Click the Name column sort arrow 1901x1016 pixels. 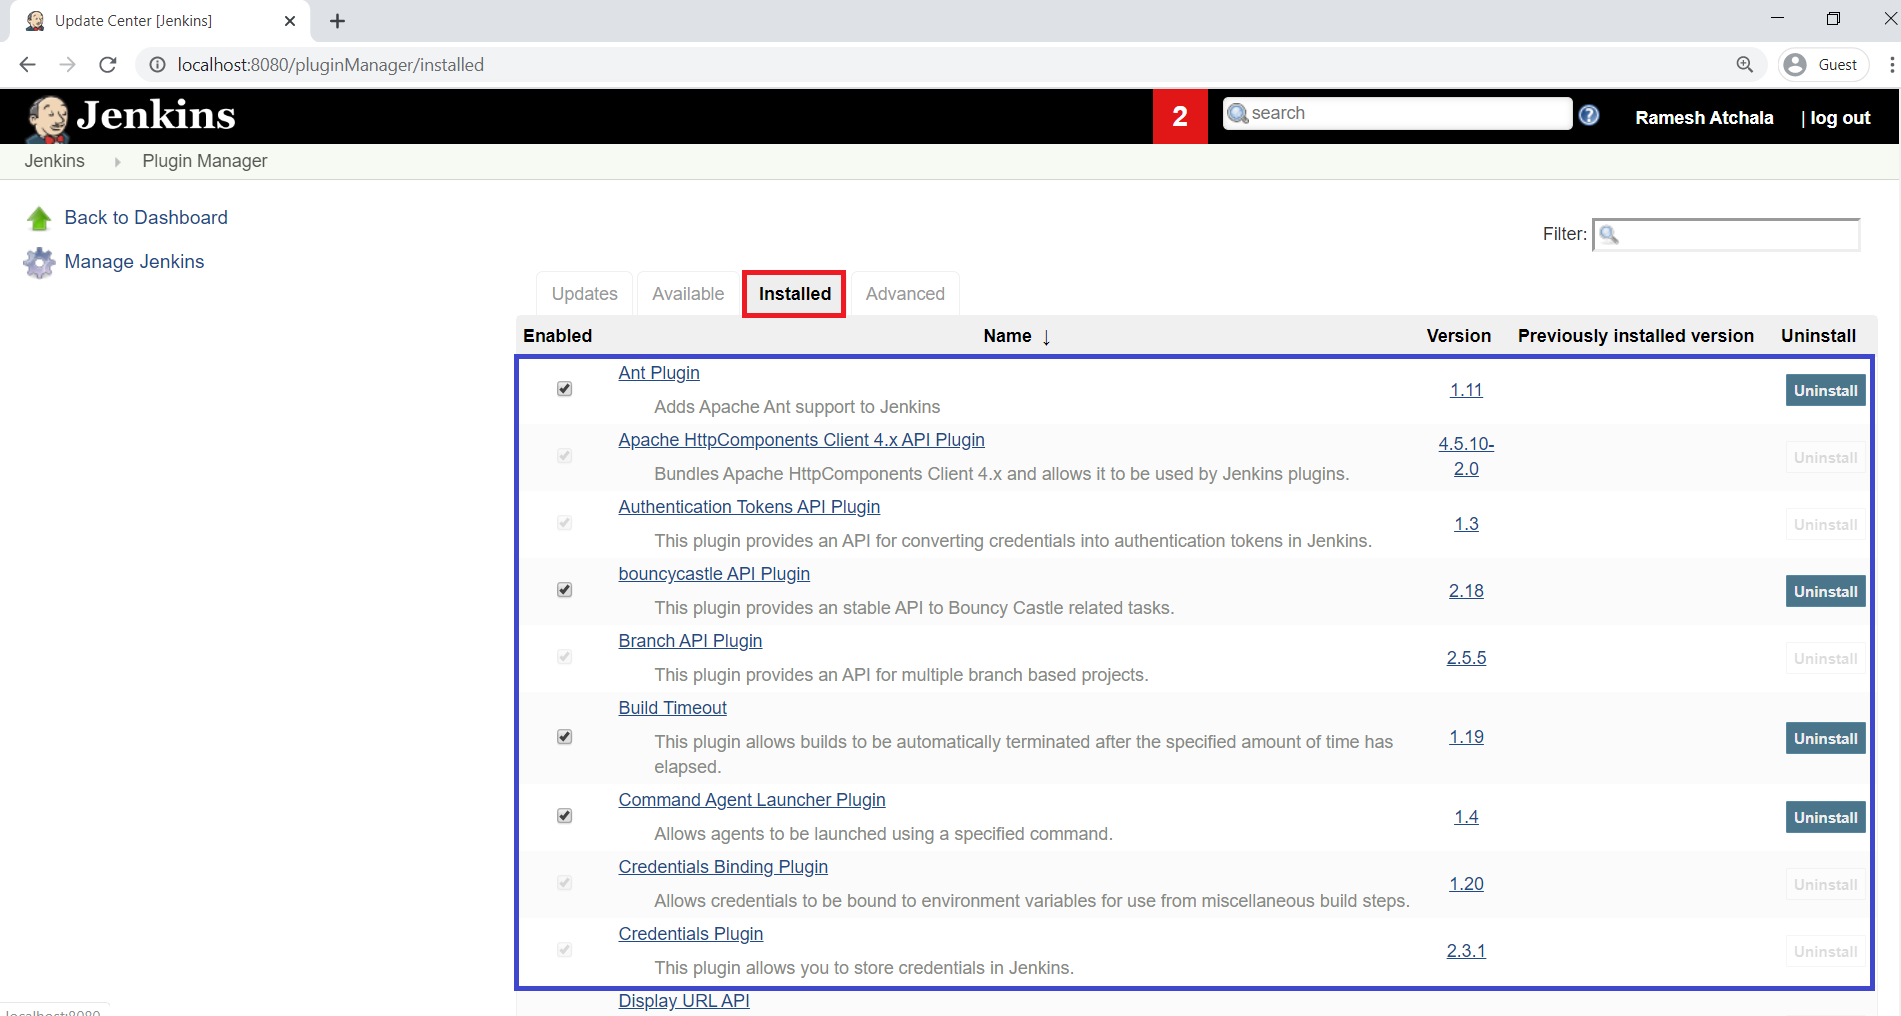[1046, 337]
